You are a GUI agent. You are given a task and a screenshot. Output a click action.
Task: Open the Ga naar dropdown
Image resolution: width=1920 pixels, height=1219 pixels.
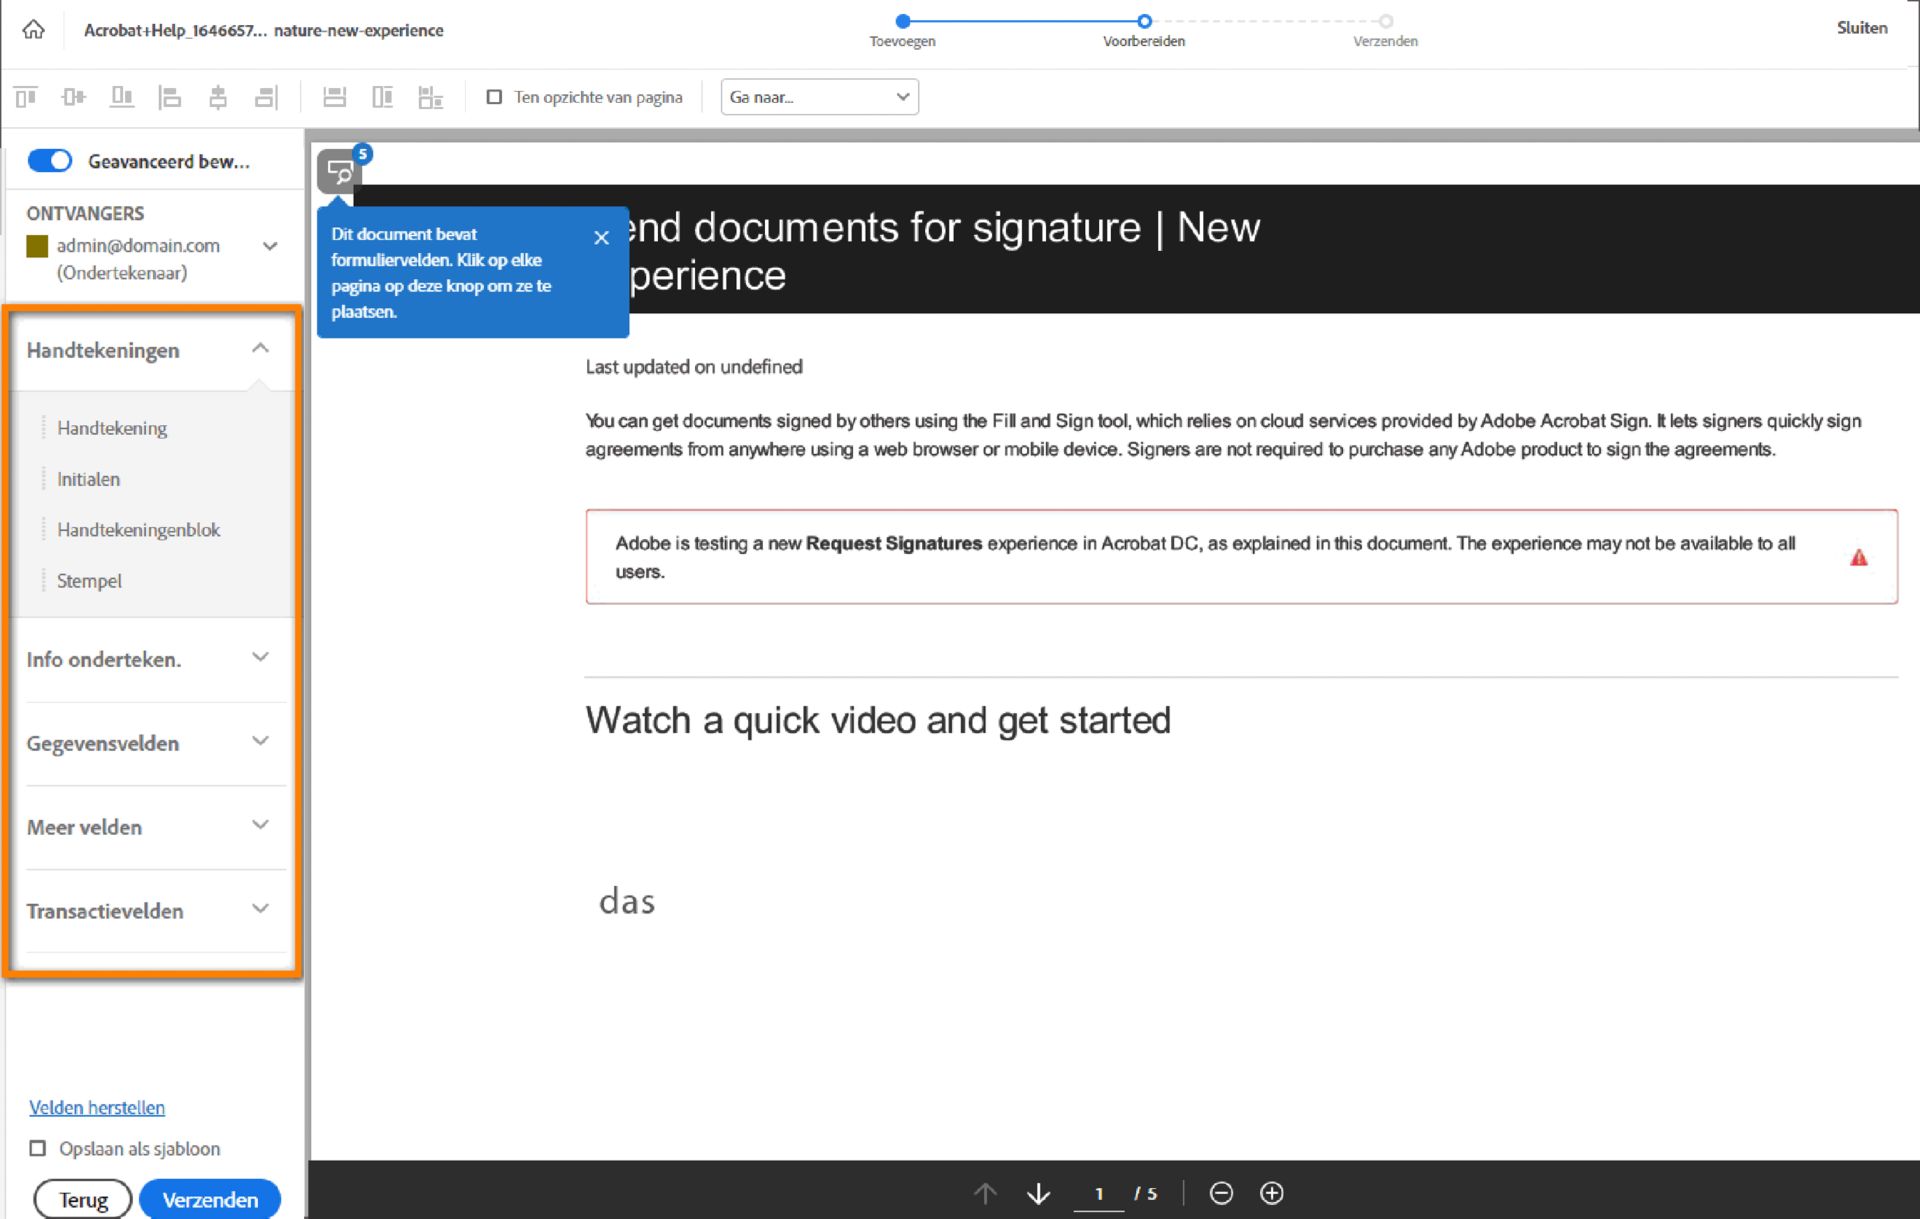819,97
